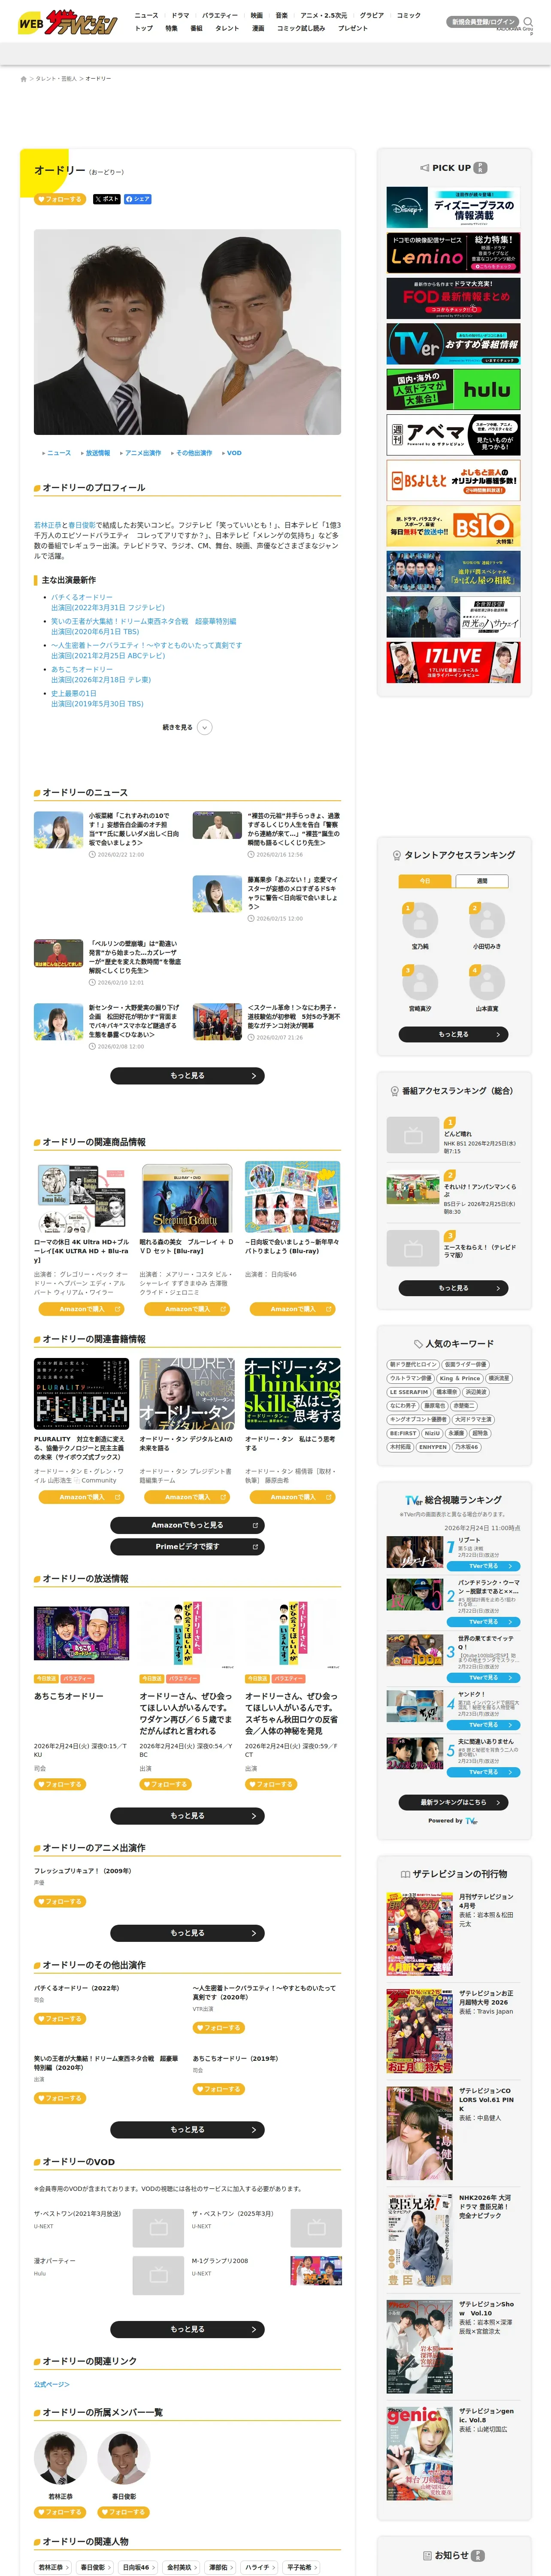Open M-1グランプリ2008 VOD entry
This screenshot has width=551, height=2576.
coord(220,2260)
